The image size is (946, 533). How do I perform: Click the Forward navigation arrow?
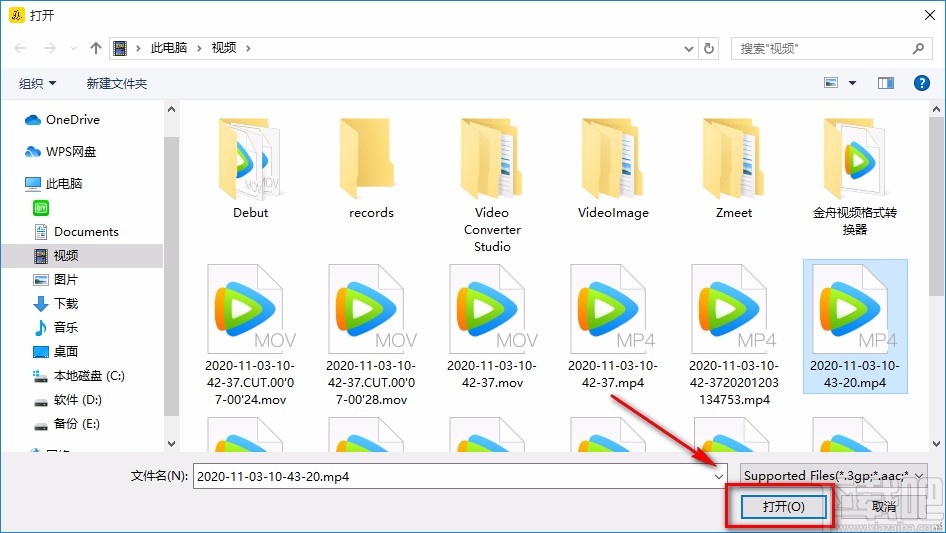coord(49,48)
